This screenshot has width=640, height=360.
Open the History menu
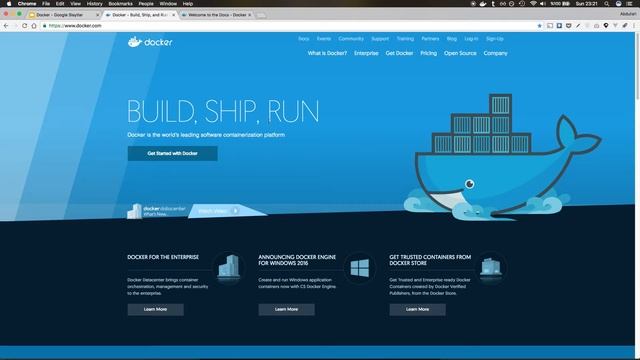click(94, 4)
